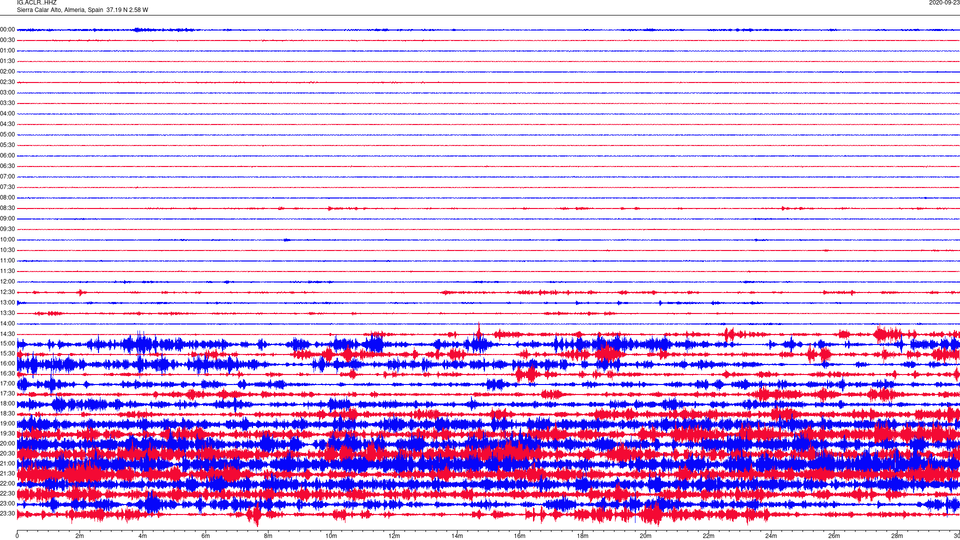This screenshot has width=960, height=540.
Task: Click the '13:00' time row label
Action: [7, 302]
